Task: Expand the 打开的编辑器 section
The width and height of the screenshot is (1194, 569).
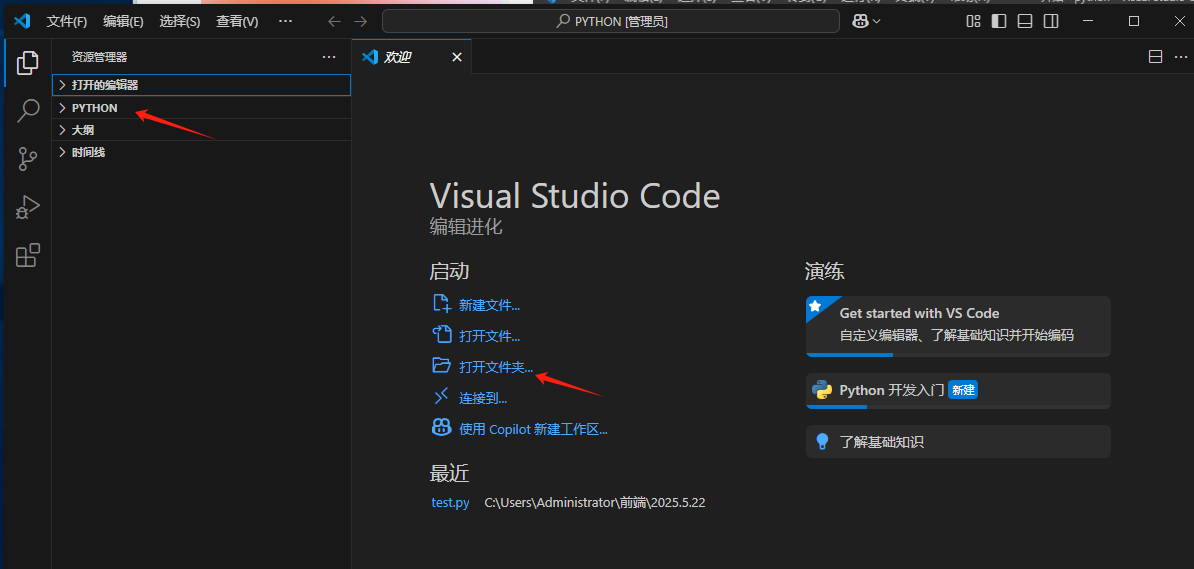Action: (201, 85)
